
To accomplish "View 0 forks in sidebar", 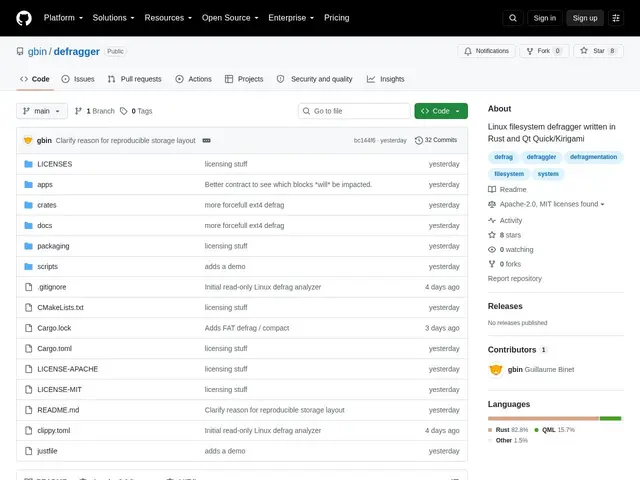I will pos(504,264).
